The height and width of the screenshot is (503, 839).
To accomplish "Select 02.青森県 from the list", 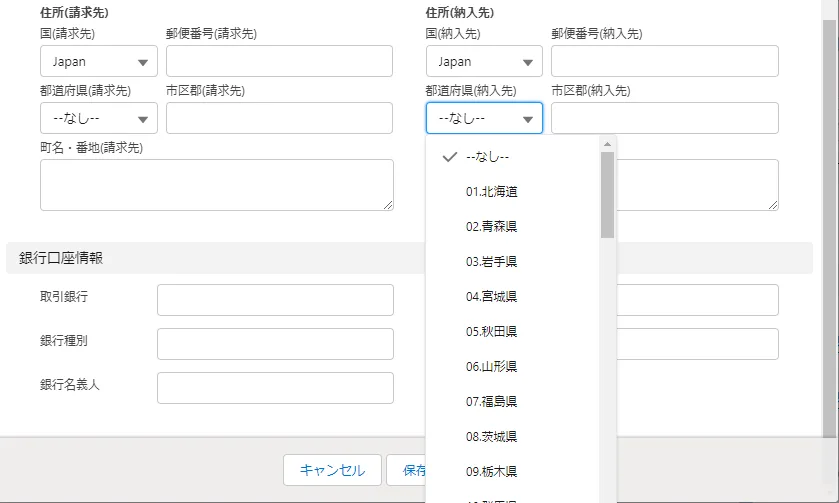I will (x=491, y=227).
